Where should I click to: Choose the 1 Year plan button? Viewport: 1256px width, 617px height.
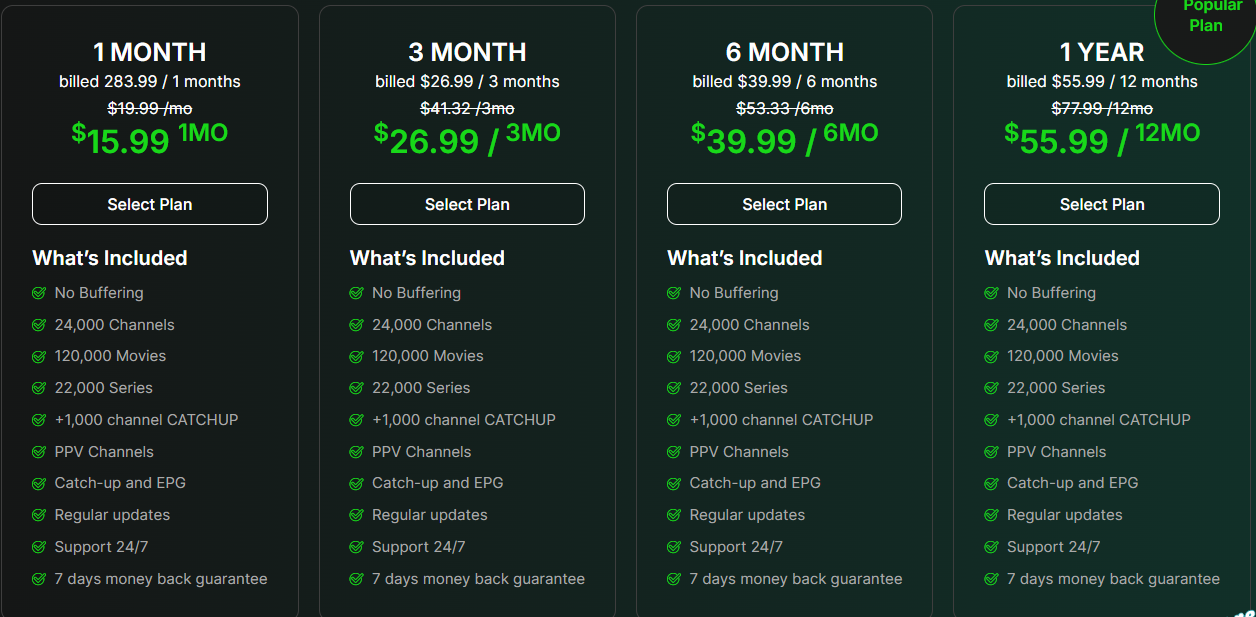coord(1102,204)
